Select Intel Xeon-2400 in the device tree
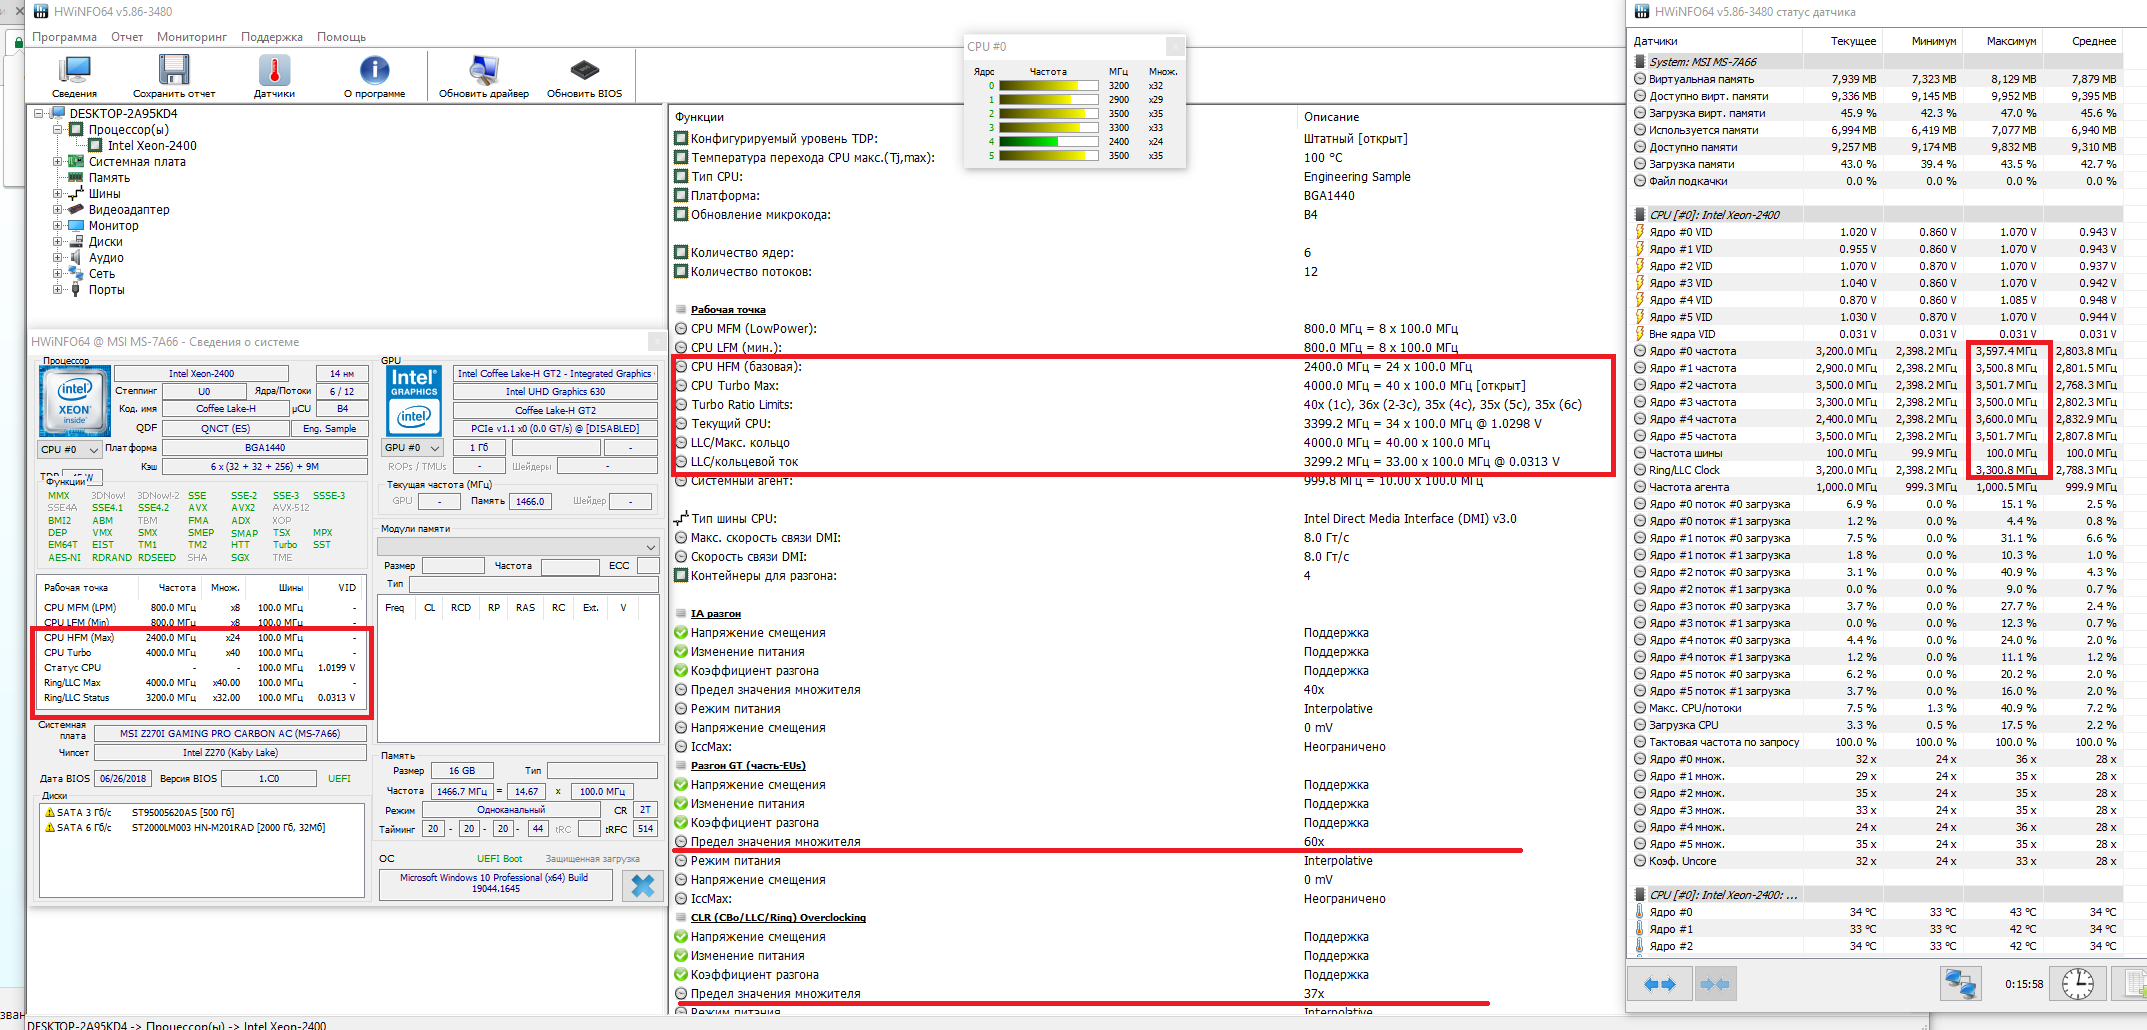Image resolution: width=2147 pixels, height=1030 pixels. [x=152, y=145]
